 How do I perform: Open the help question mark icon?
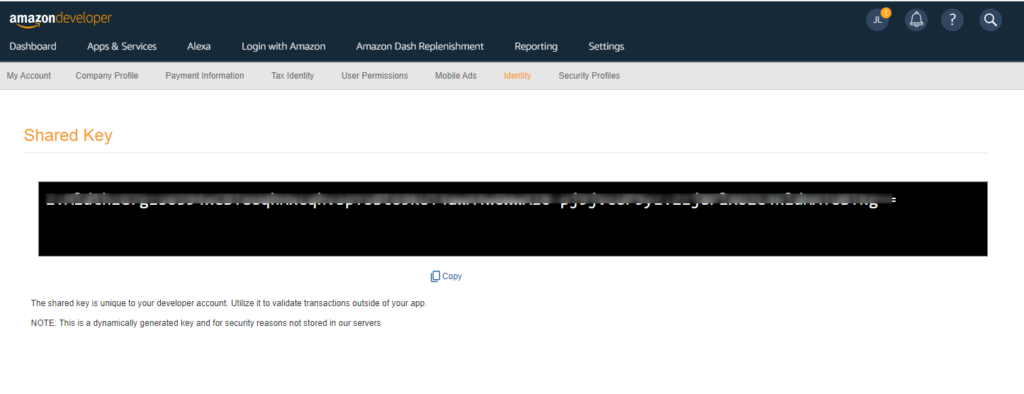point(952,20)
